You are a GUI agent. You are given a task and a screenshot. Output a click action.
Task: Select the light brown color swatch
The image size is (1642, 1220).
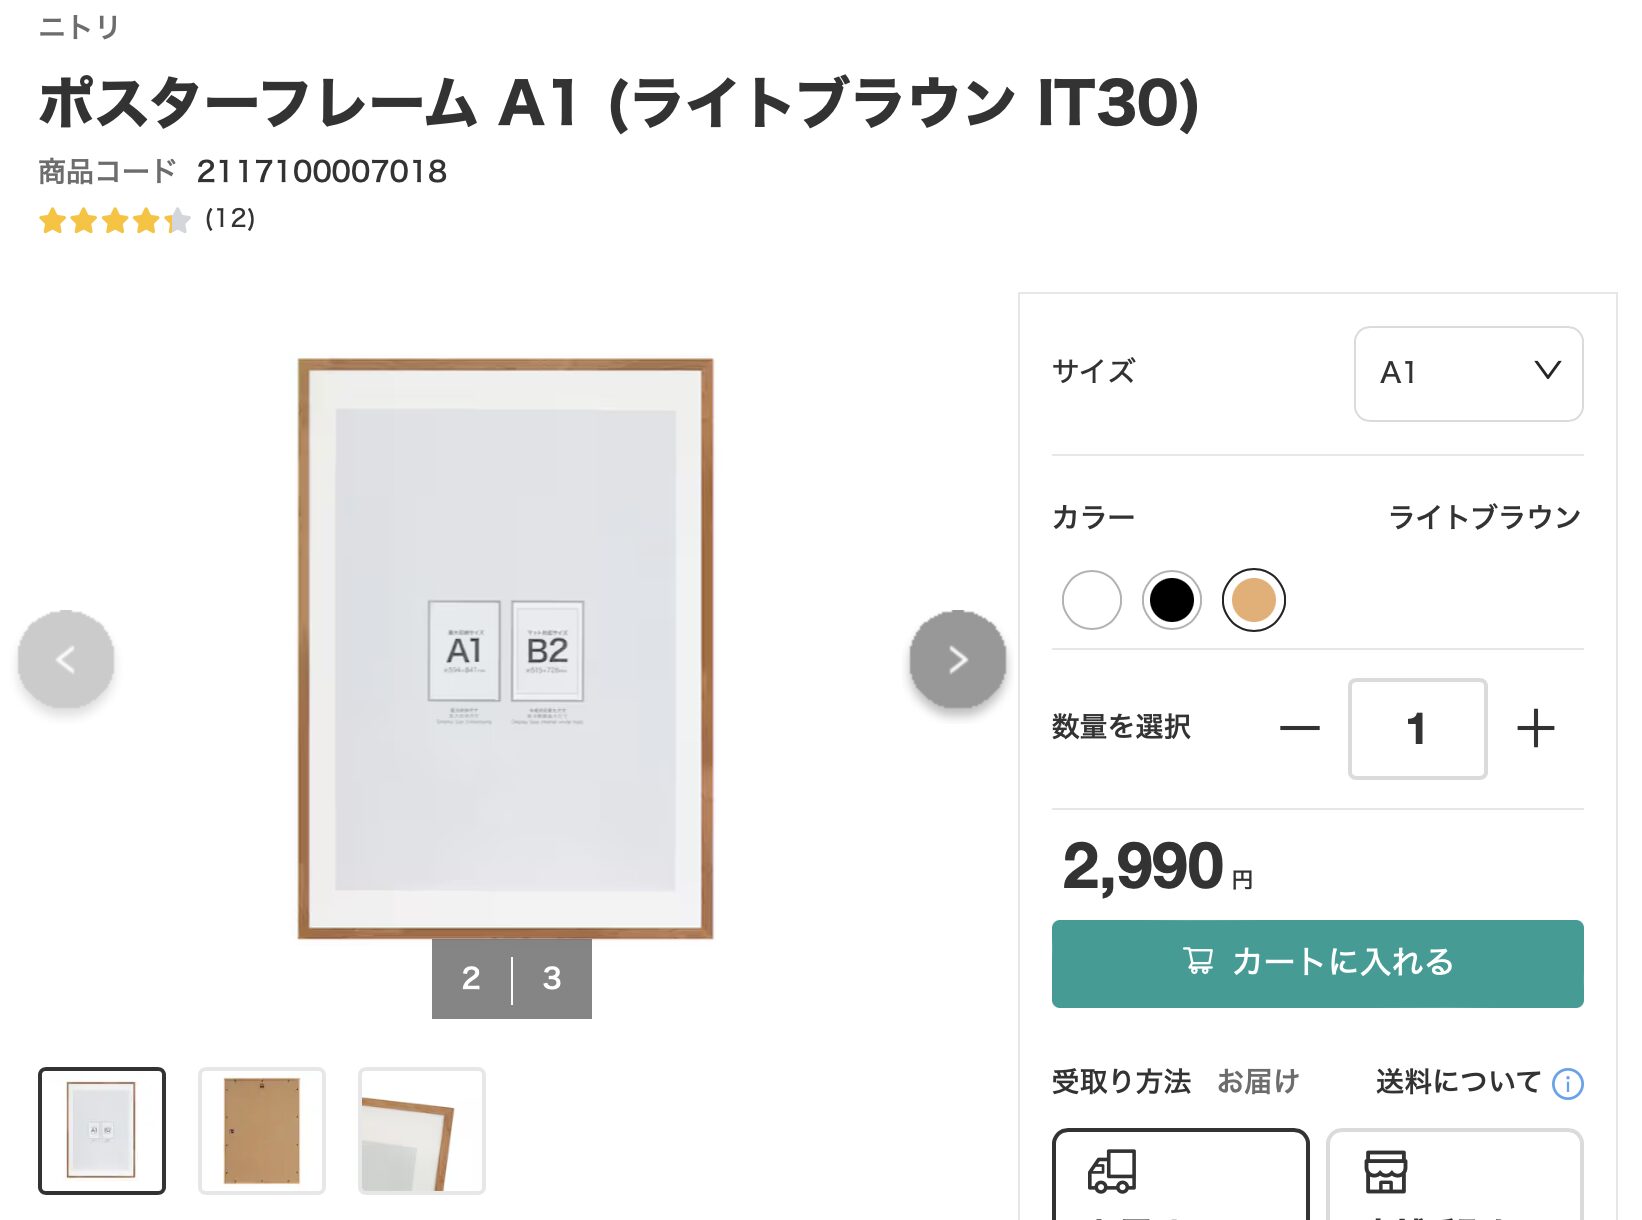(x=1253, y=600)
